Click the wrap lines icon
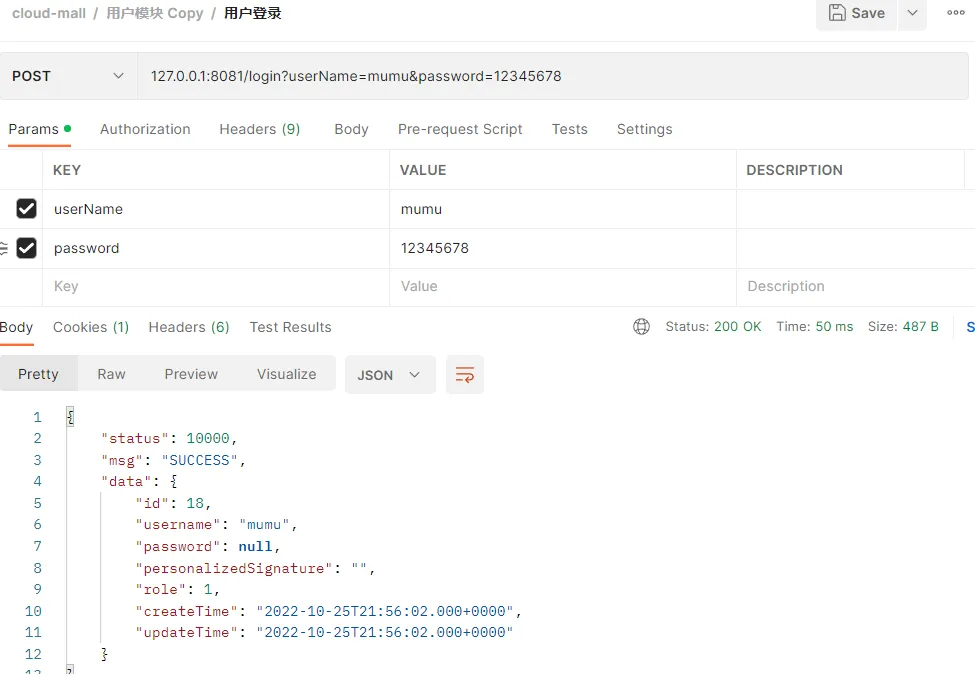975x677 pixels. 465,375
